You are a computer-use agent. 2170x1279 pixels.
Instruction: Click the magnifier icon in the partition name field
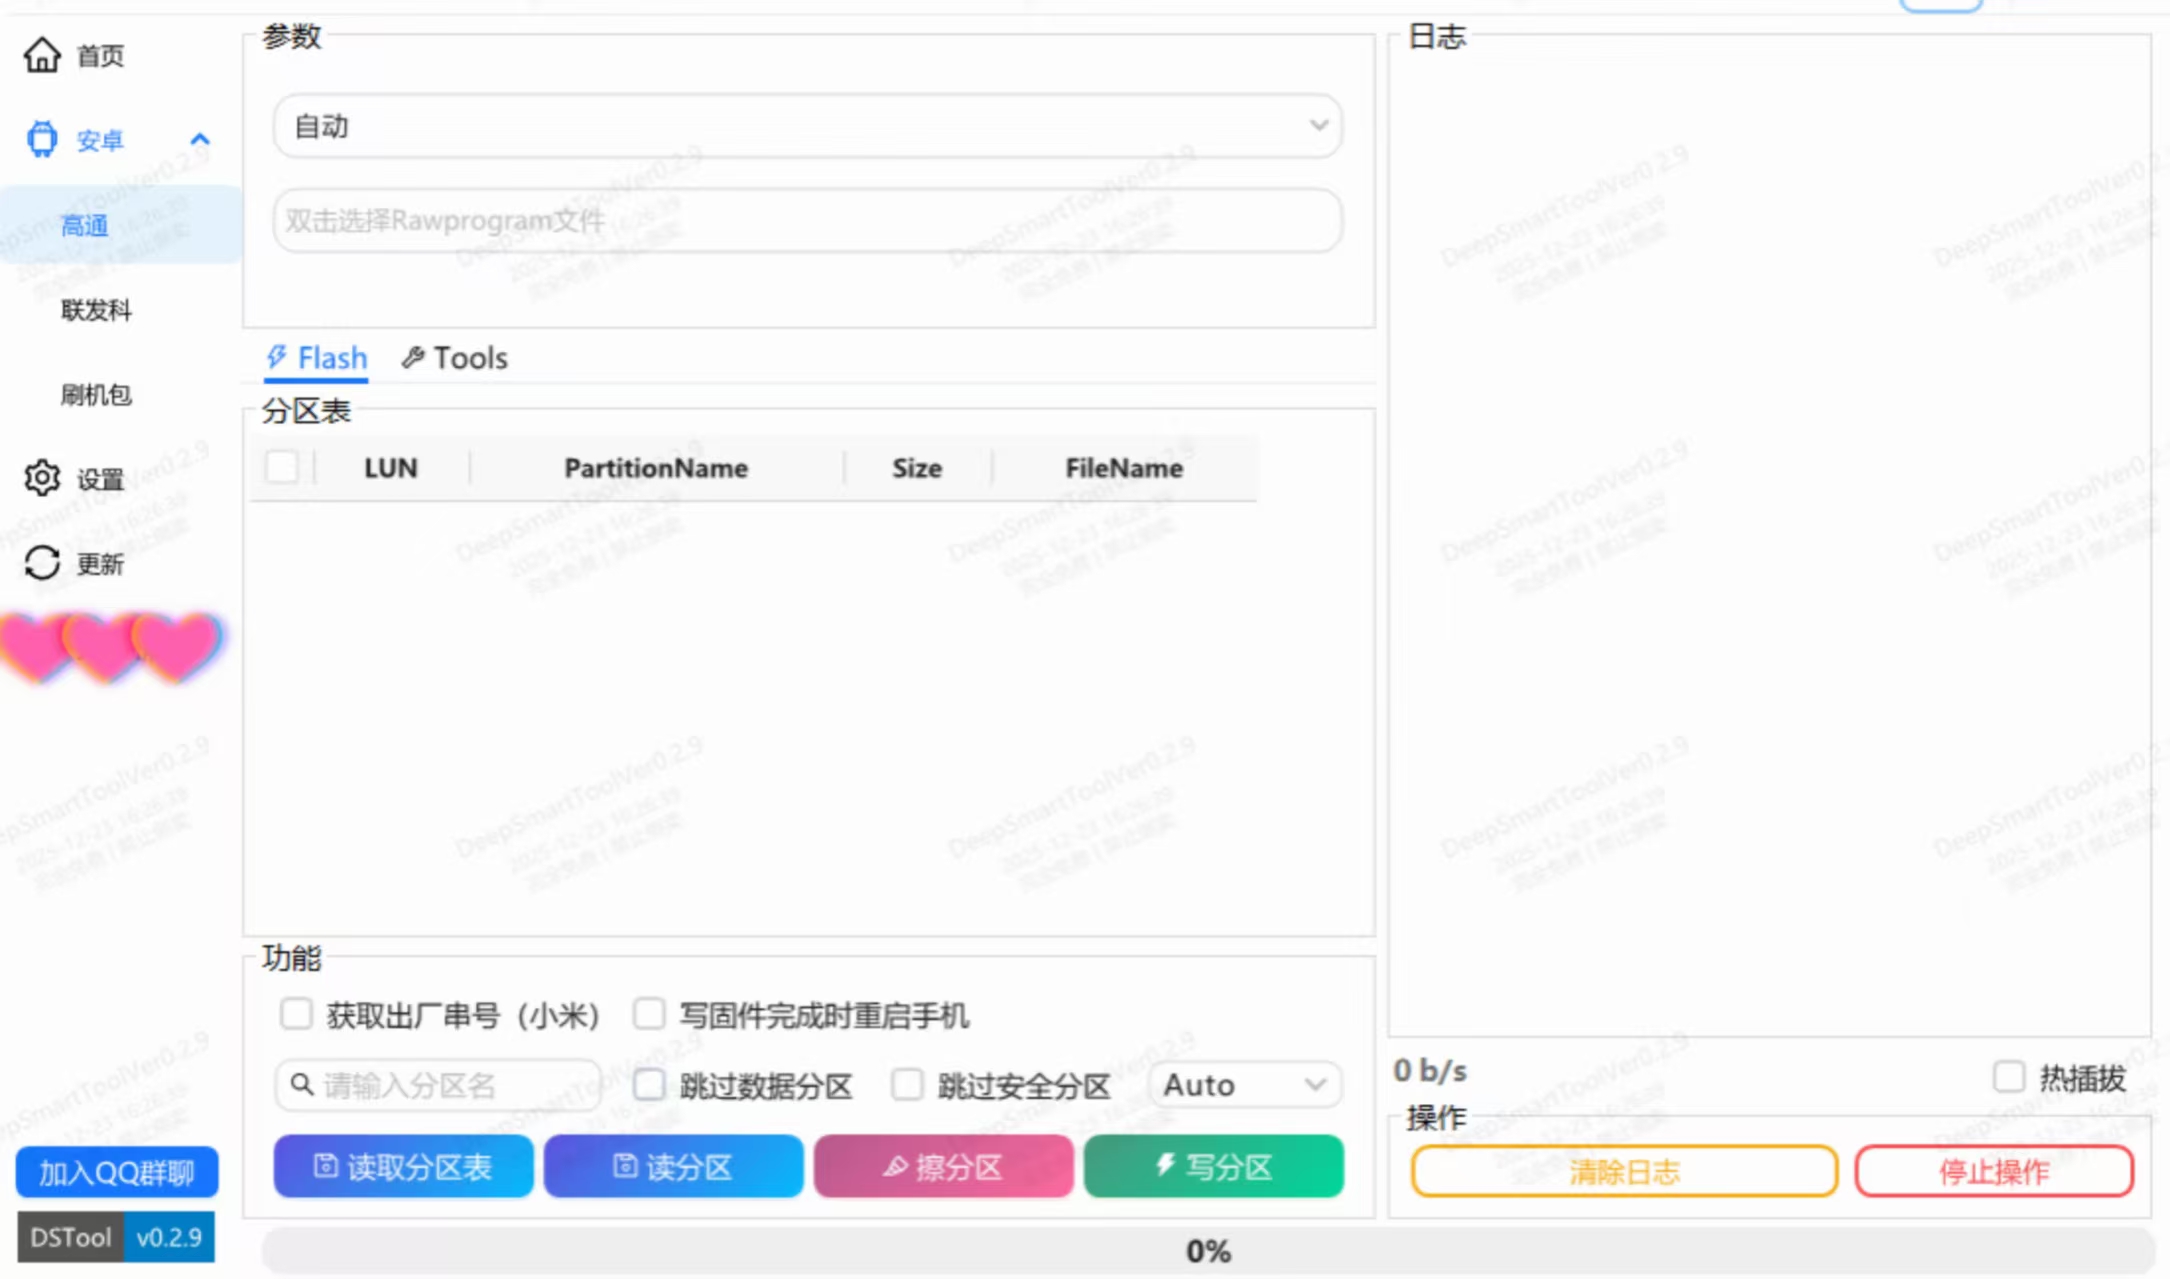tap(301, 1084)
